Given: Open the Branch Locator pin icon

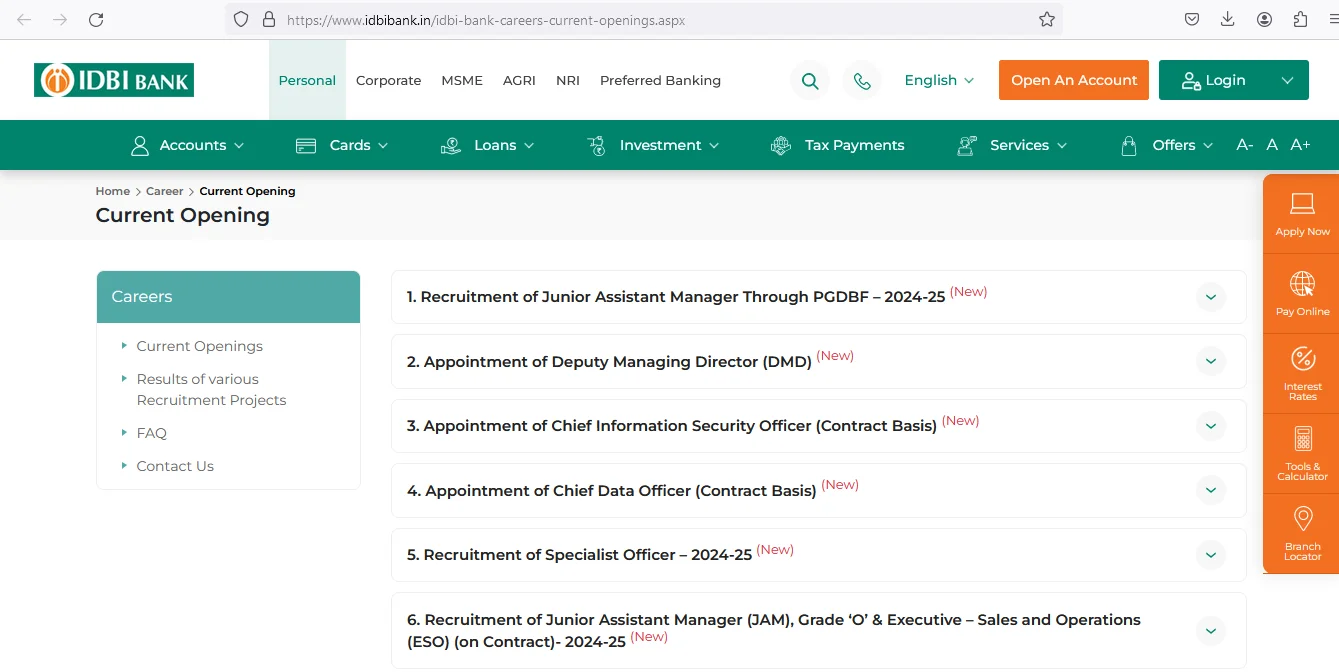Looking at the screenshot, I should click(x=1302, y=518).
